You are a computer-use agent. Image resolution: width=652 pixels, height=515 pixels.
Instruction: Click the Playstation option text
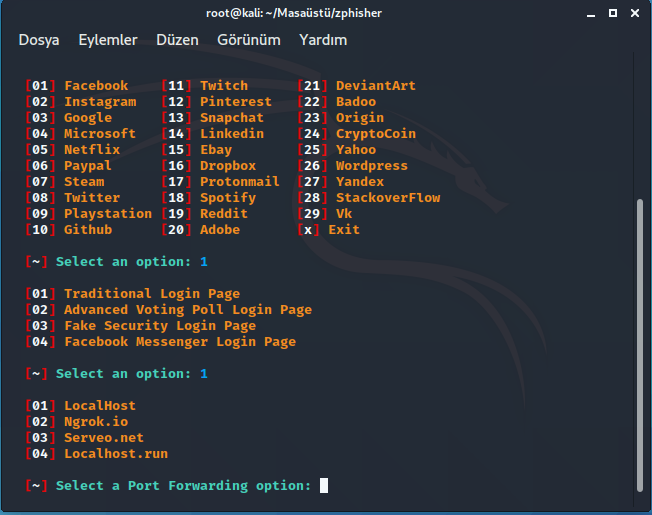click(x=108, y=214)
